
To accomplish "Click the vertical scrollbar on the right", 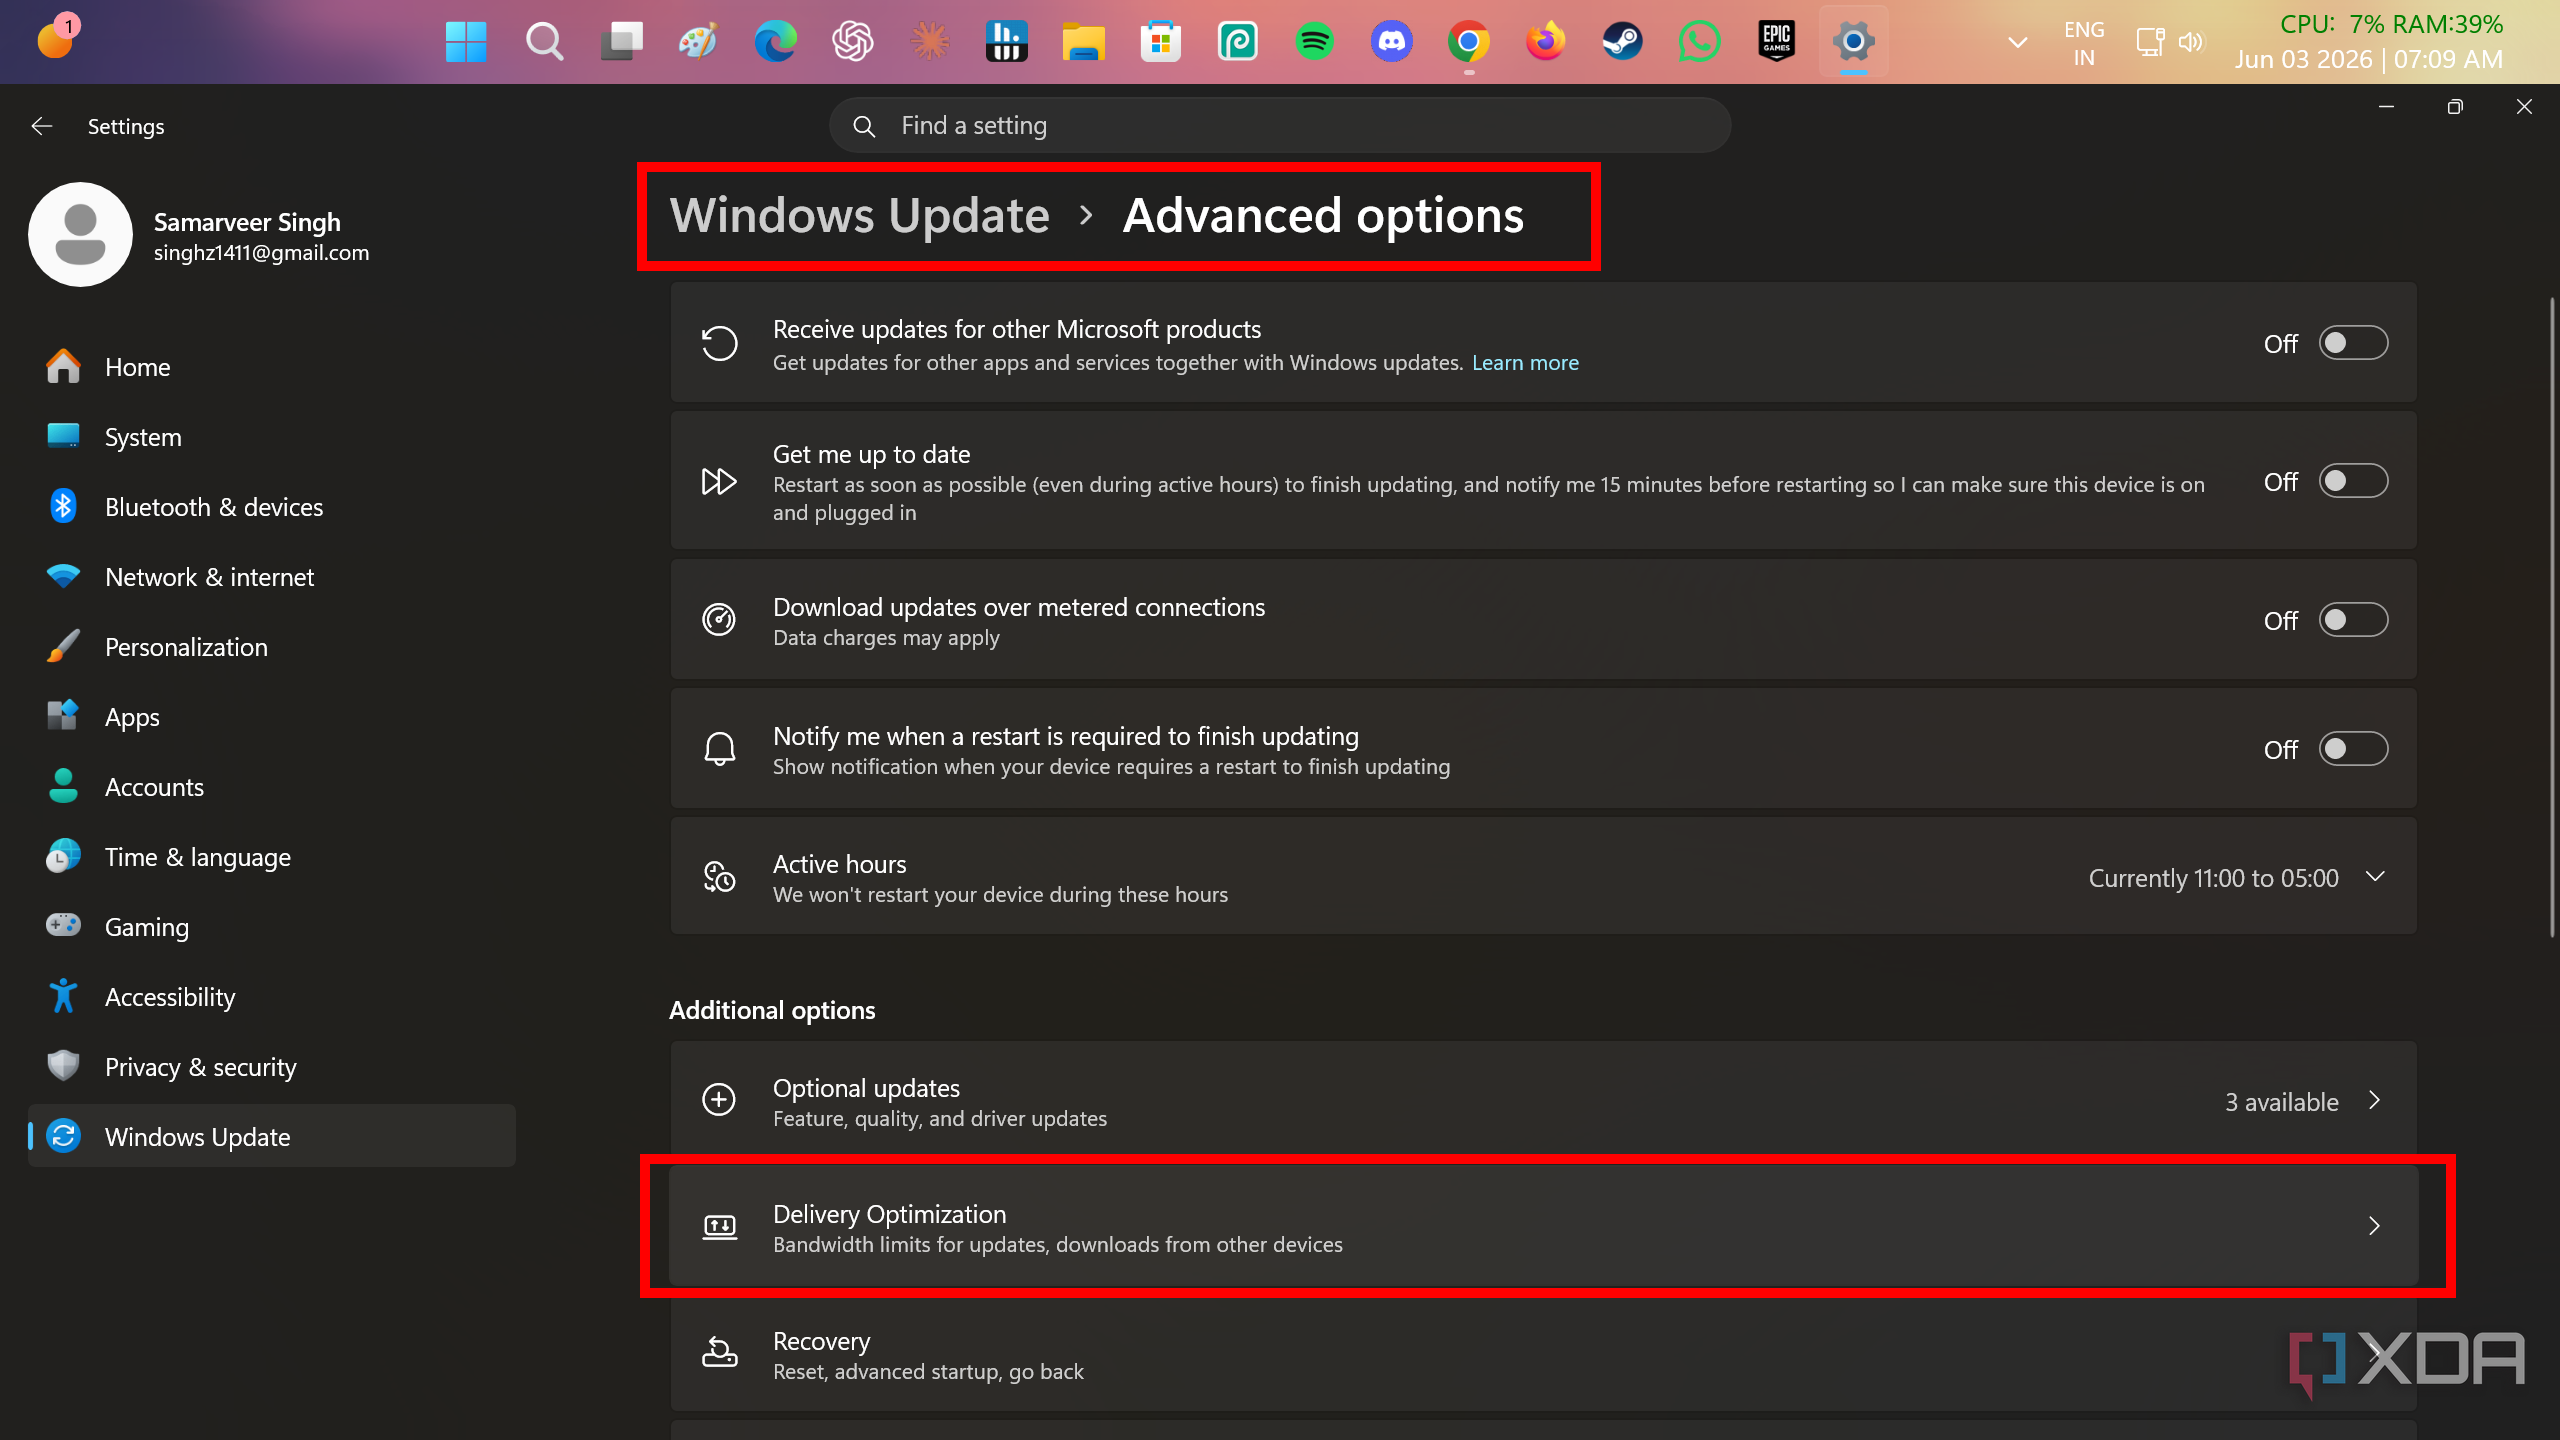I will [2551, 616].
